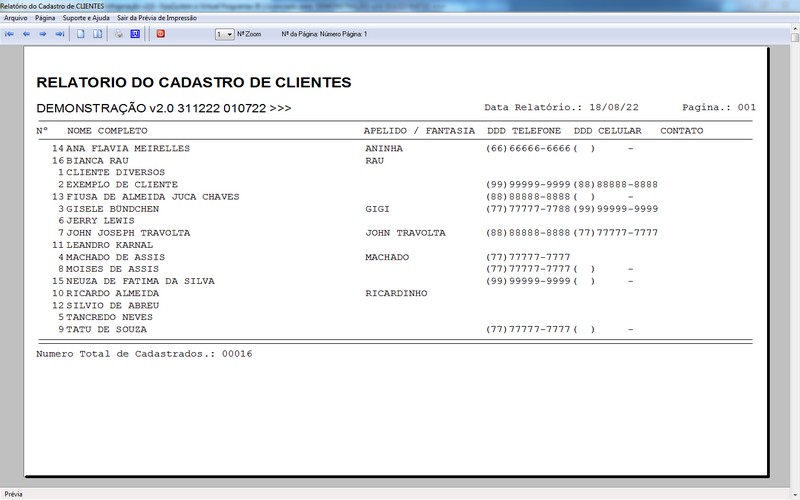Click the blue square toolbar icon
800x500 pixels.
[135, 34]
